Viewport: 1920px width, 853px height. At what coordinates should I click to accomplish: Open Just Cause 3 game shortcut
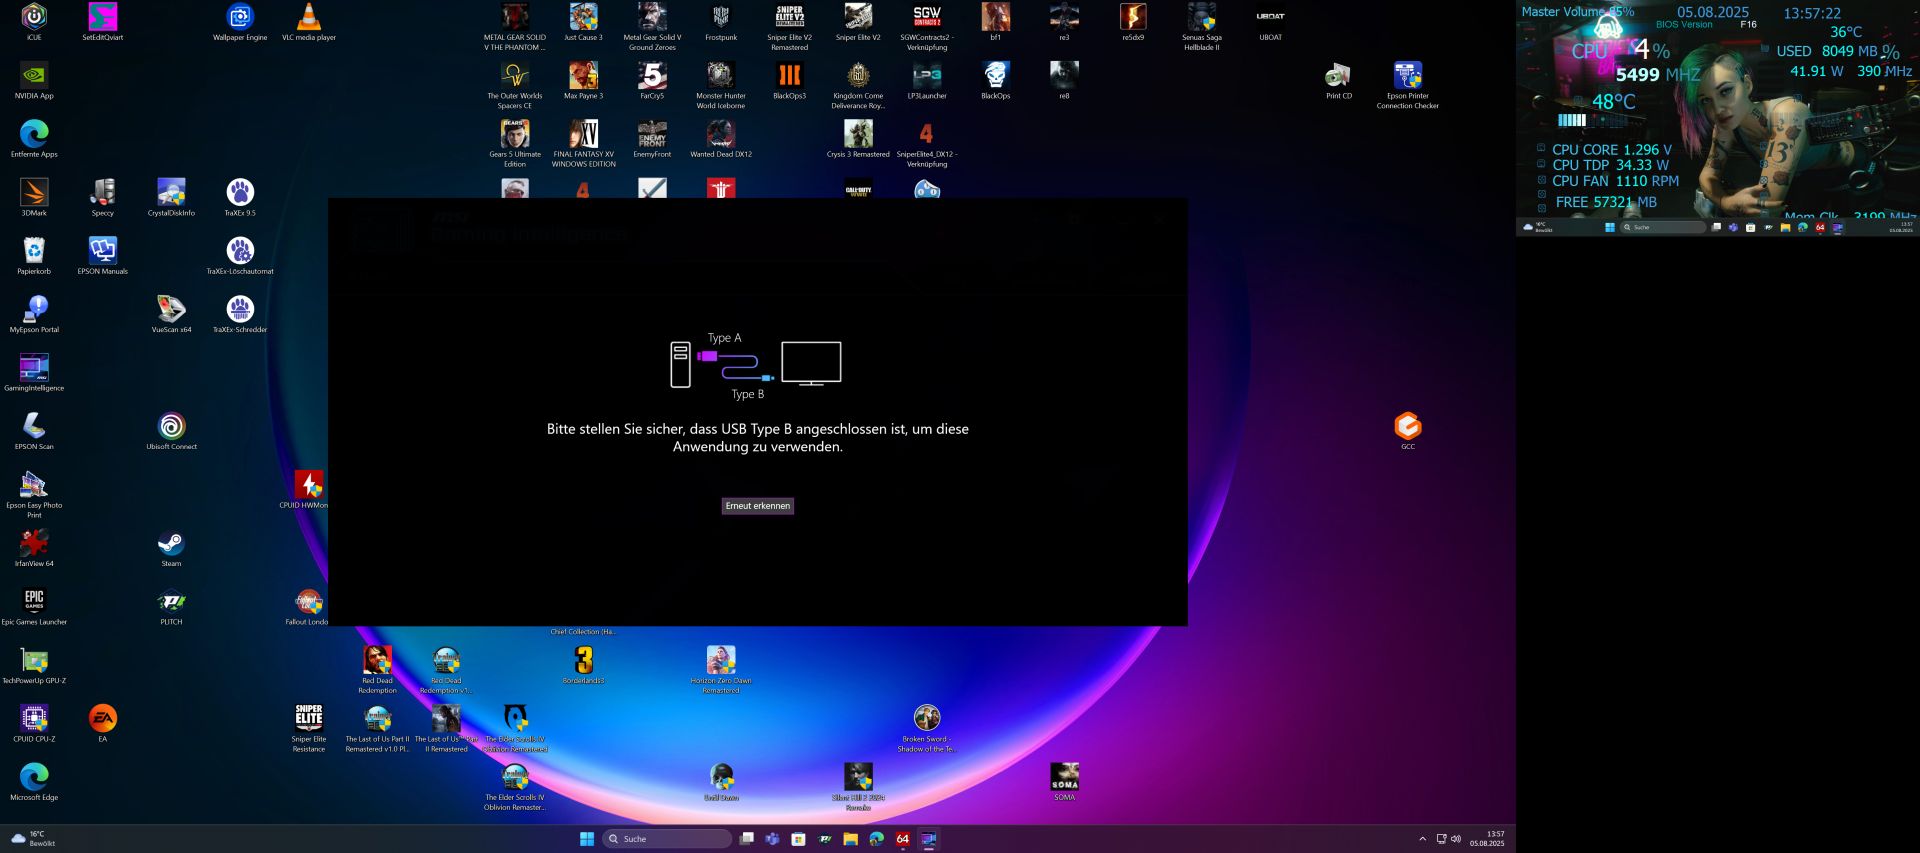[584, 22]
